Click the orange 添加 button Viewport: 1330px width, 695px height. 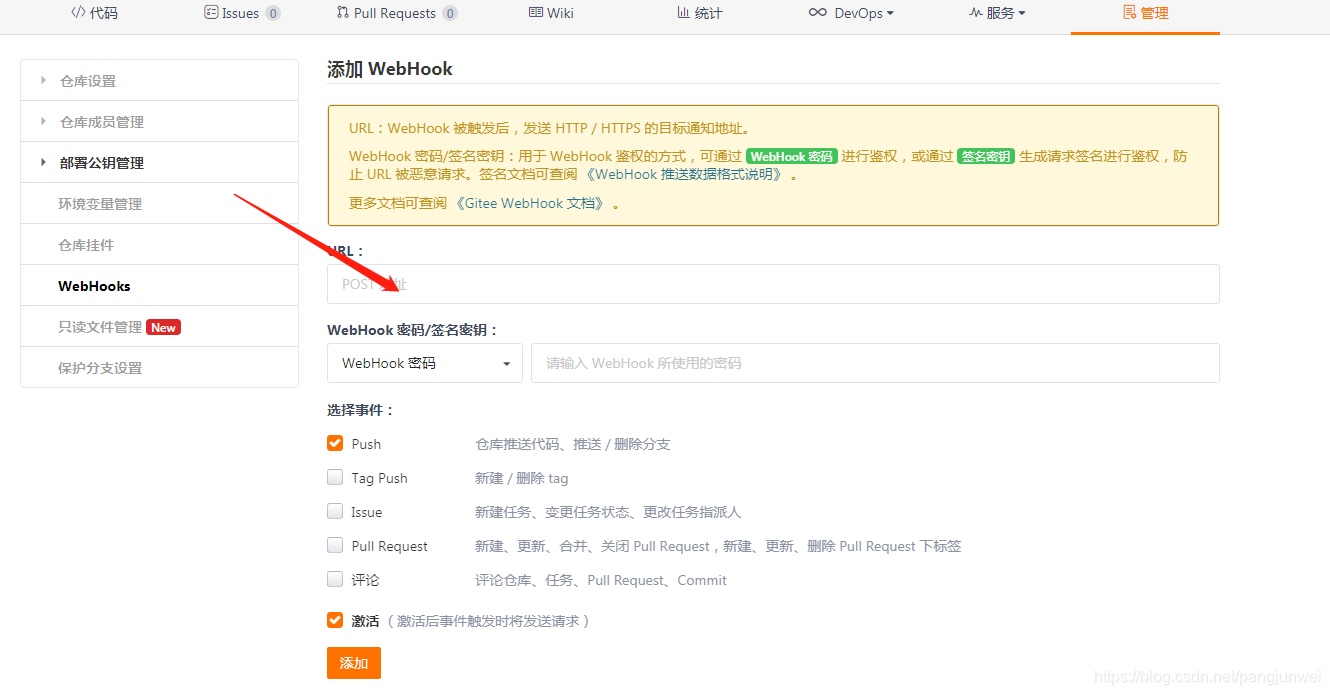click(x=354, y=663)
